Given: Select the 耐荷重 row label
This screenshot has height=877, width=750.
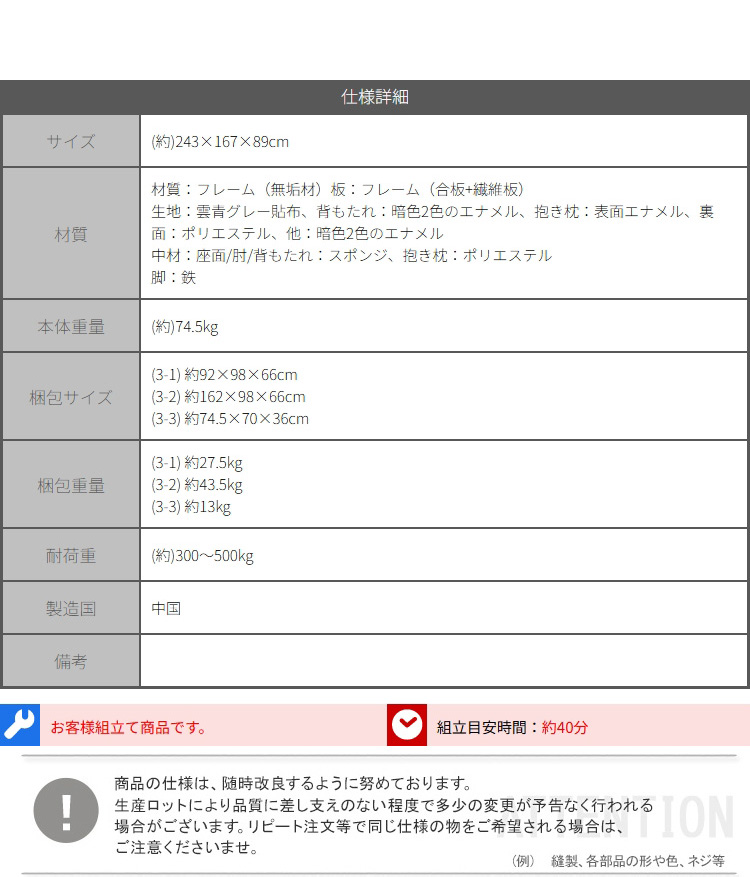Looking at the screenshot, I should point(71,555).
